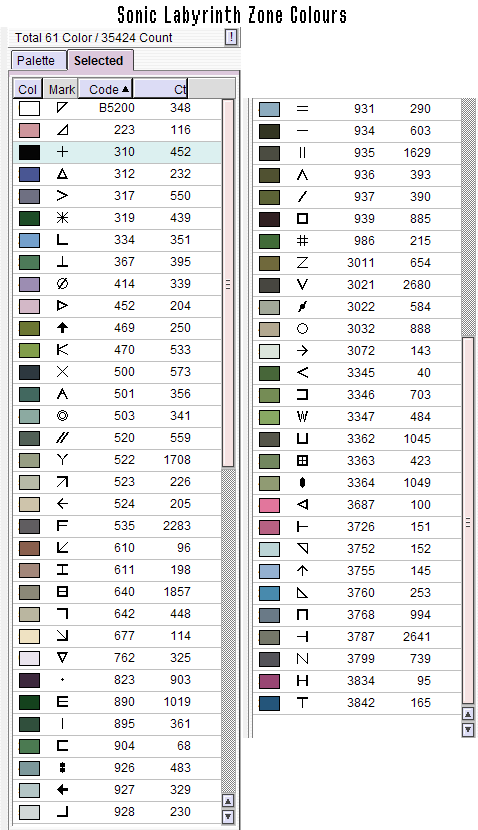Click the exclamation info button
The height and width of the screenshot is (830, 478).
click(231, 37)
